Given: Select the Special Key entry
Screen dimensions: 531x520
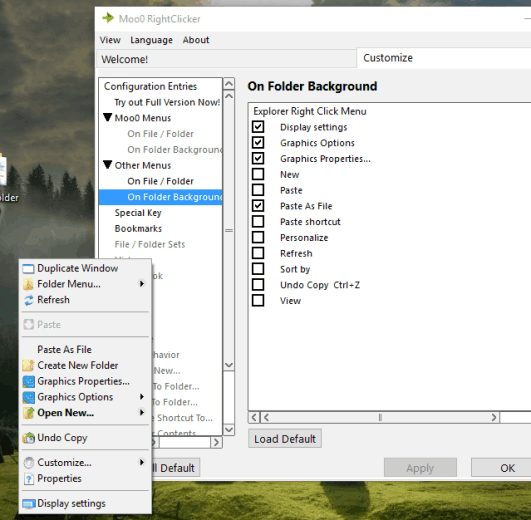Looking at the screenshot, I should pyautogui.click(x=138, y=213).
